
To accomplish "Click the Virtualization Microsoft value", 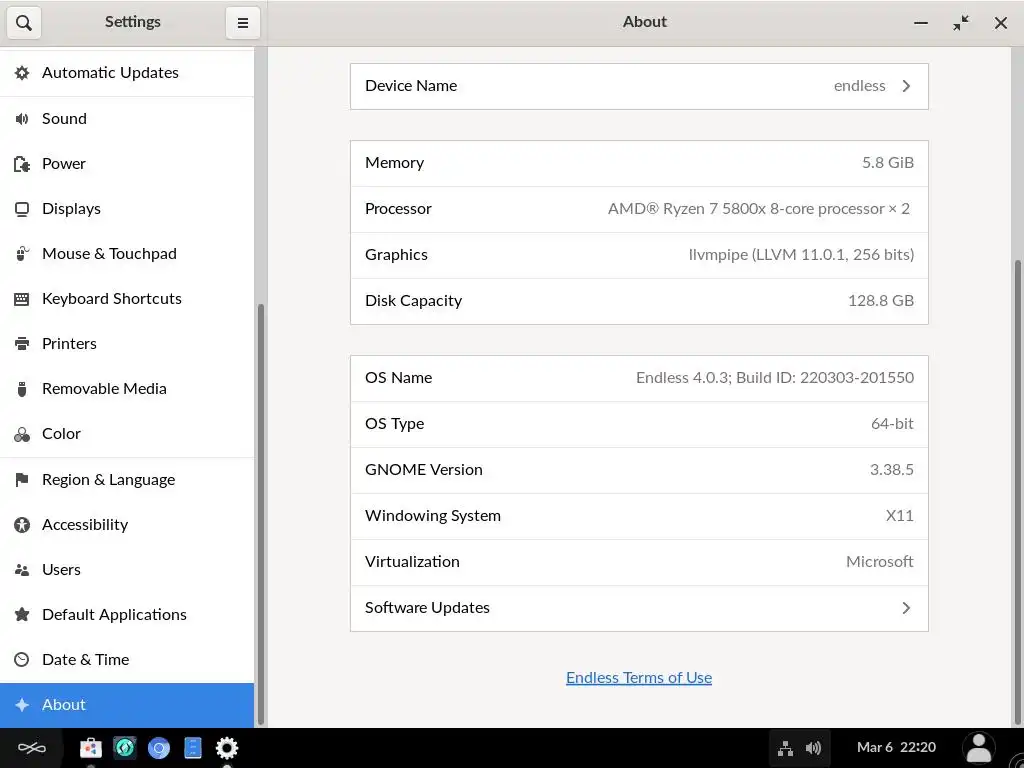I will tap(880, 562).
